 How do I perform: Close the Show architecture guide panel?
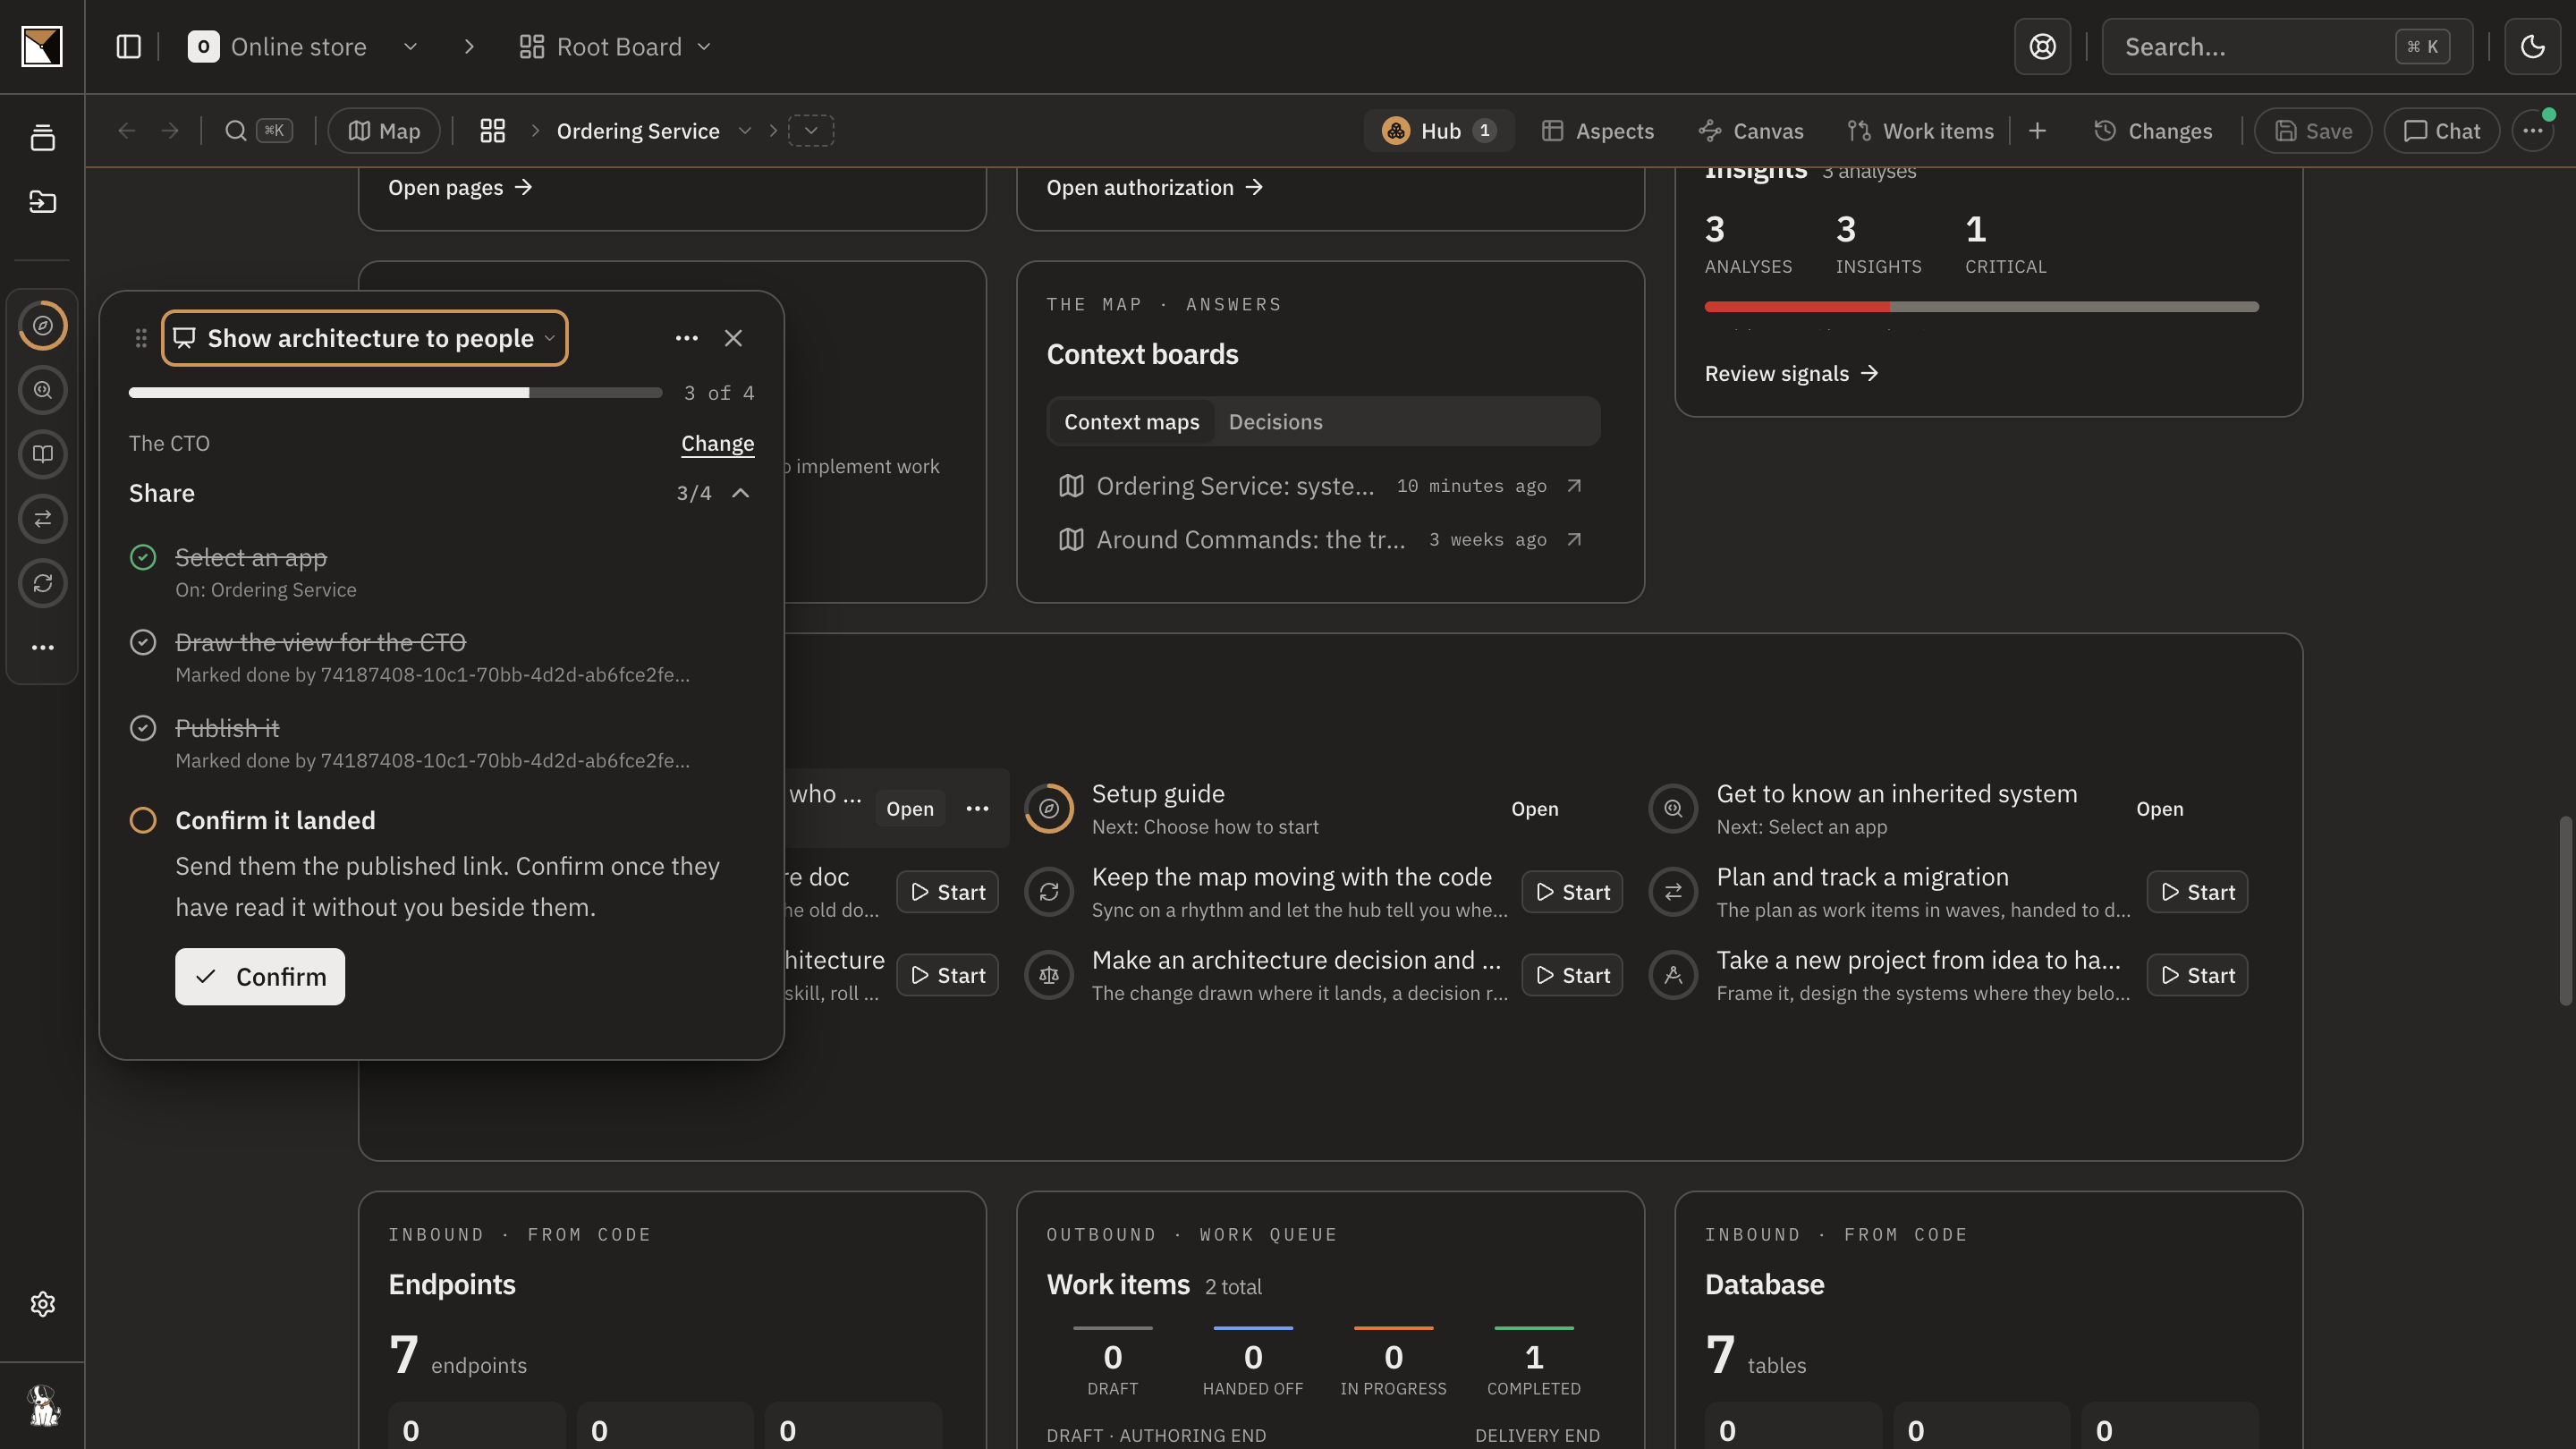point(733,338)
